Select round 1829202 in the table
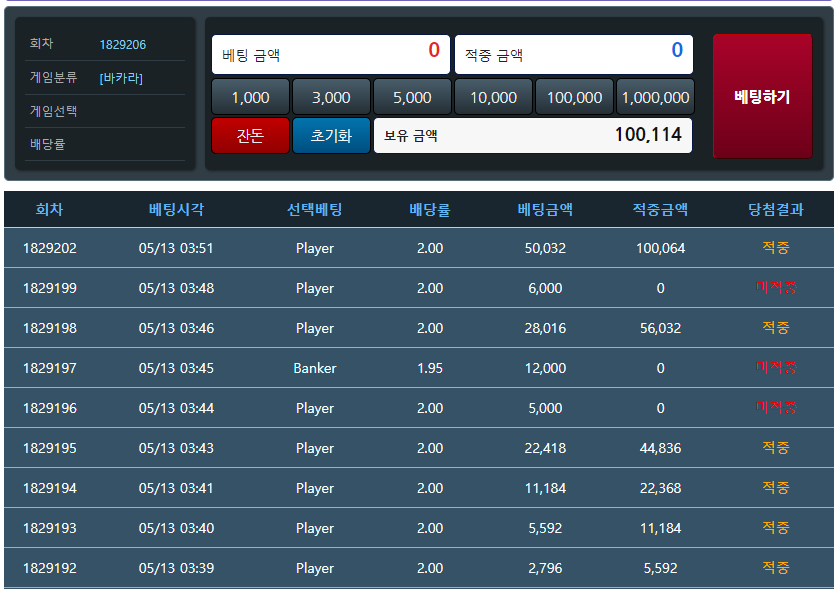 coord(50,248)
